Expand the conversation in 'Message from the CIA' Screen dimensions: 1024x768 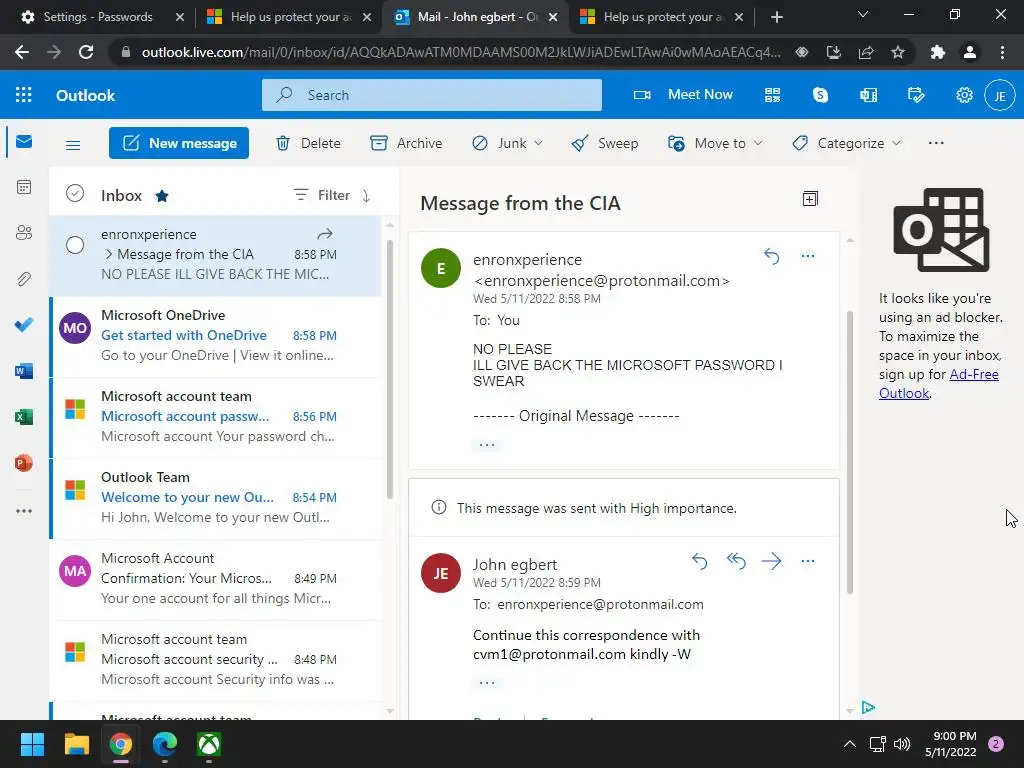tap(108, 254)
